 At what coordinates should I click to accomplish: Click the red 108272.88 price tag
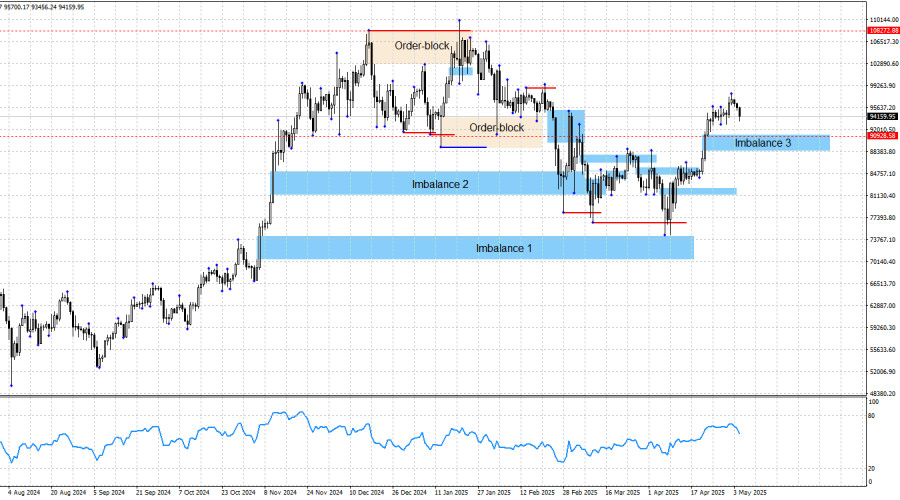(x=883, y=30)
